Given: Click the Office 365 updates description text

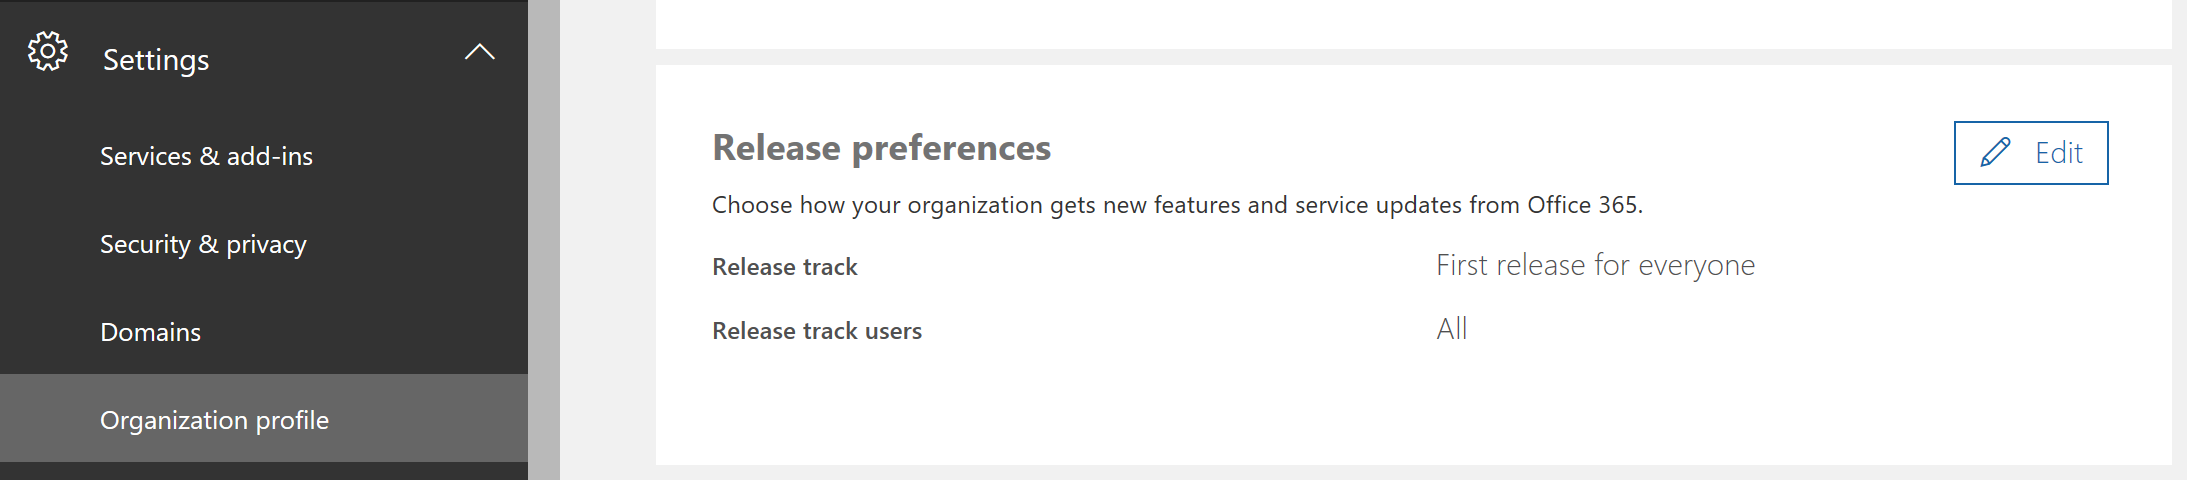Looking at the screenshot, I should click(1176, 205).
